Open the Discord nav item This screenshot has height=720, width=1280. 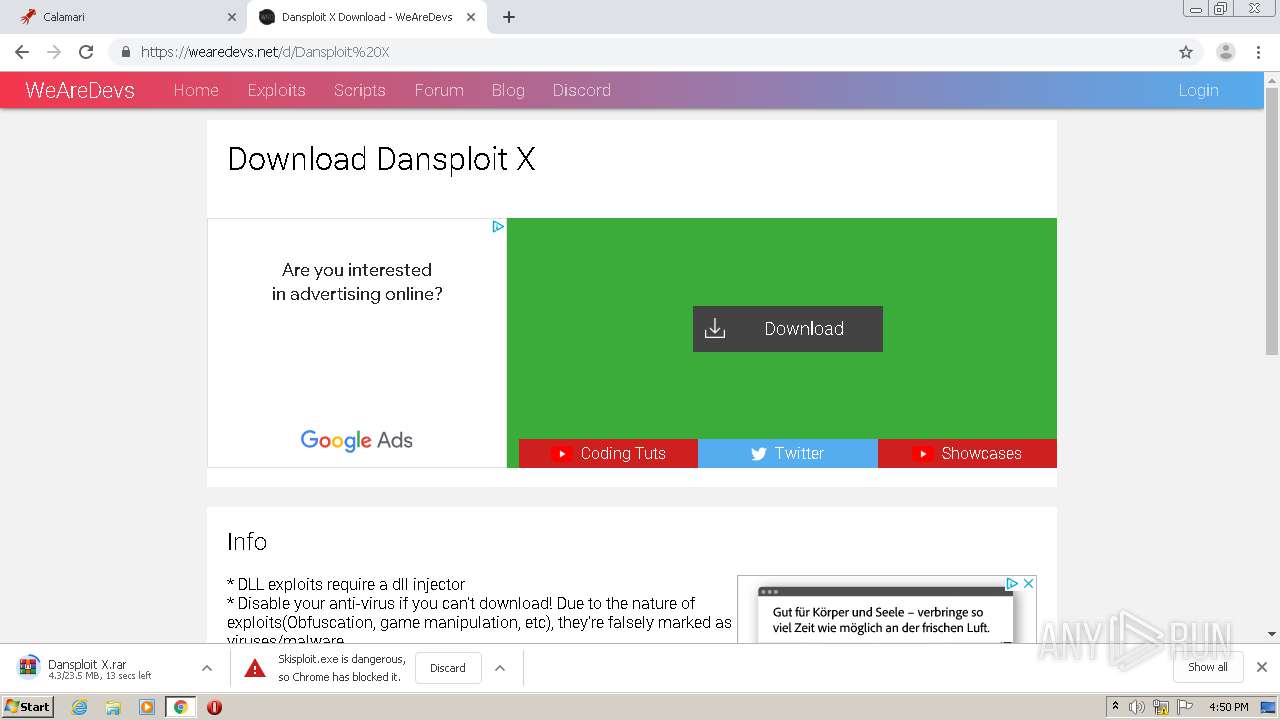pos(581,90)
